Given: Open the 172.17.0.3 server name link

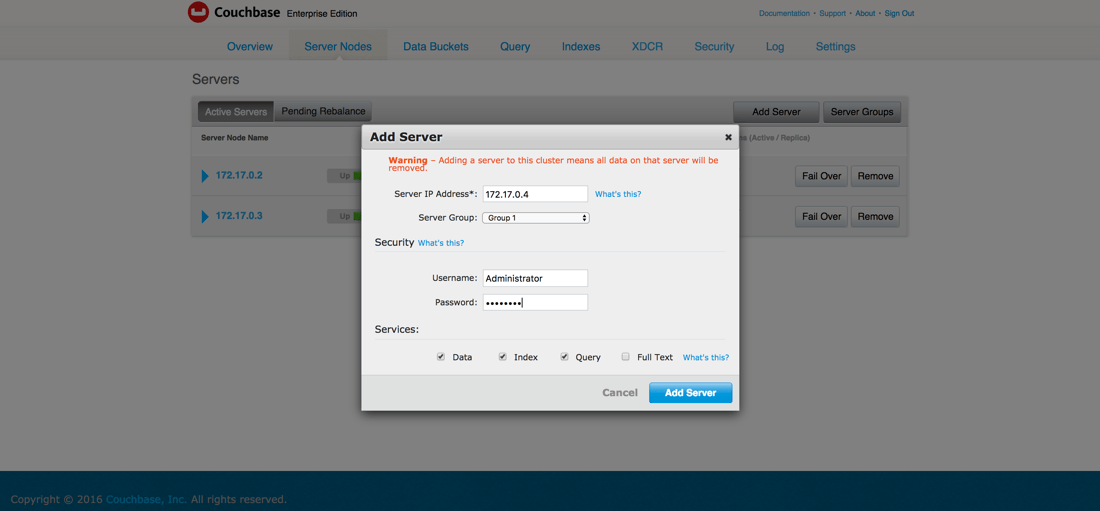Looking at the screenshot, I should click(239, 216).
